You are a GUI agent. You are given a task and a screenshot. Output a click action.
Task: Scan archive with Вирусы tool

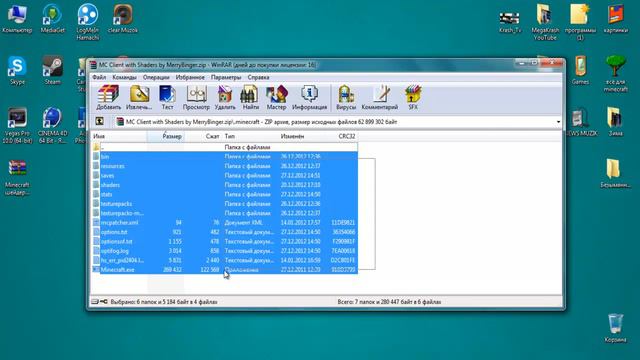(x=346, y=98)
